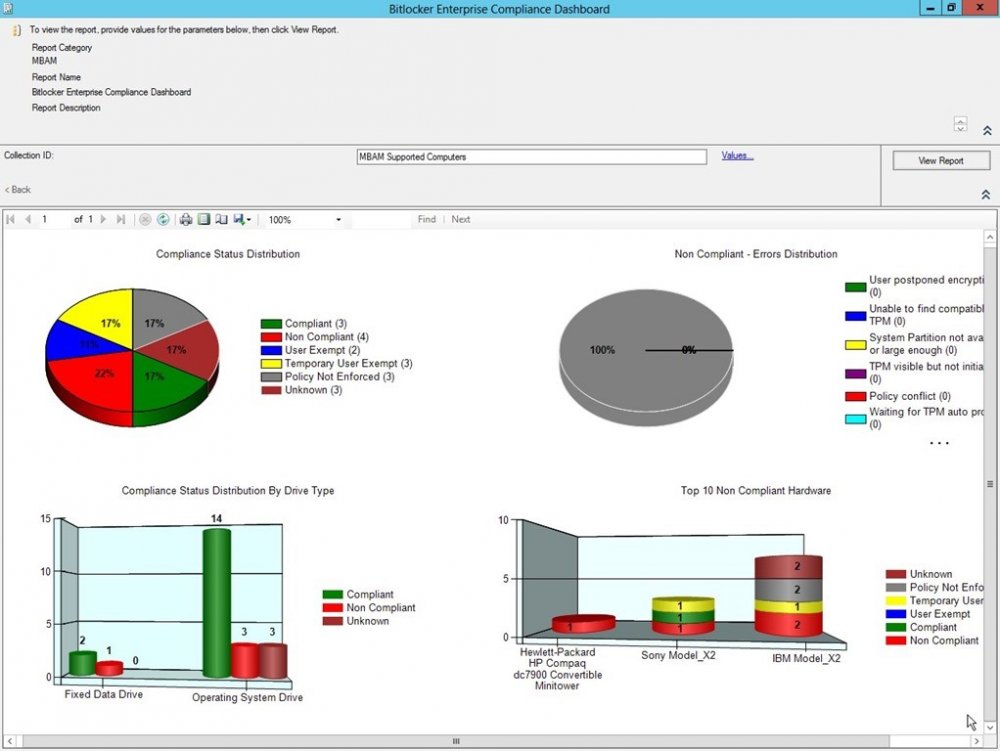Viewport: 1000px width, 751px height.
Task: Click the horizontal scrollbar left arrow
Action: [x=10, y=741]
